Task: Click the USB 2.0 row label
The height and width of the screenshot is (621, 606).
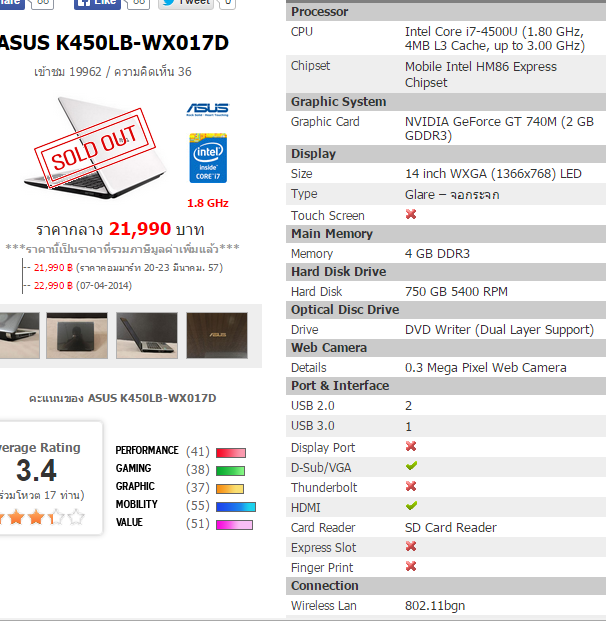Action: click(x=313, y=406)
